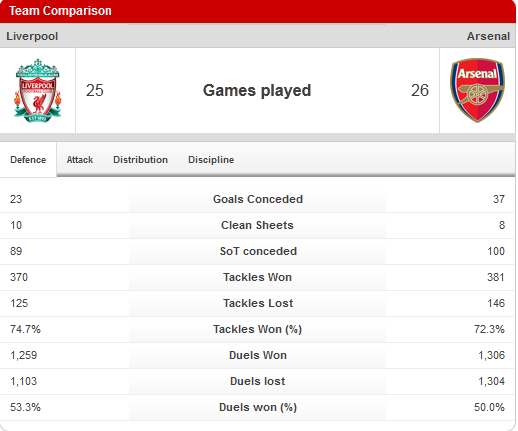Select the Tackles Won (%) row
Image resolution: width=518 pixels, height=431 pixels.
point(257,329)
